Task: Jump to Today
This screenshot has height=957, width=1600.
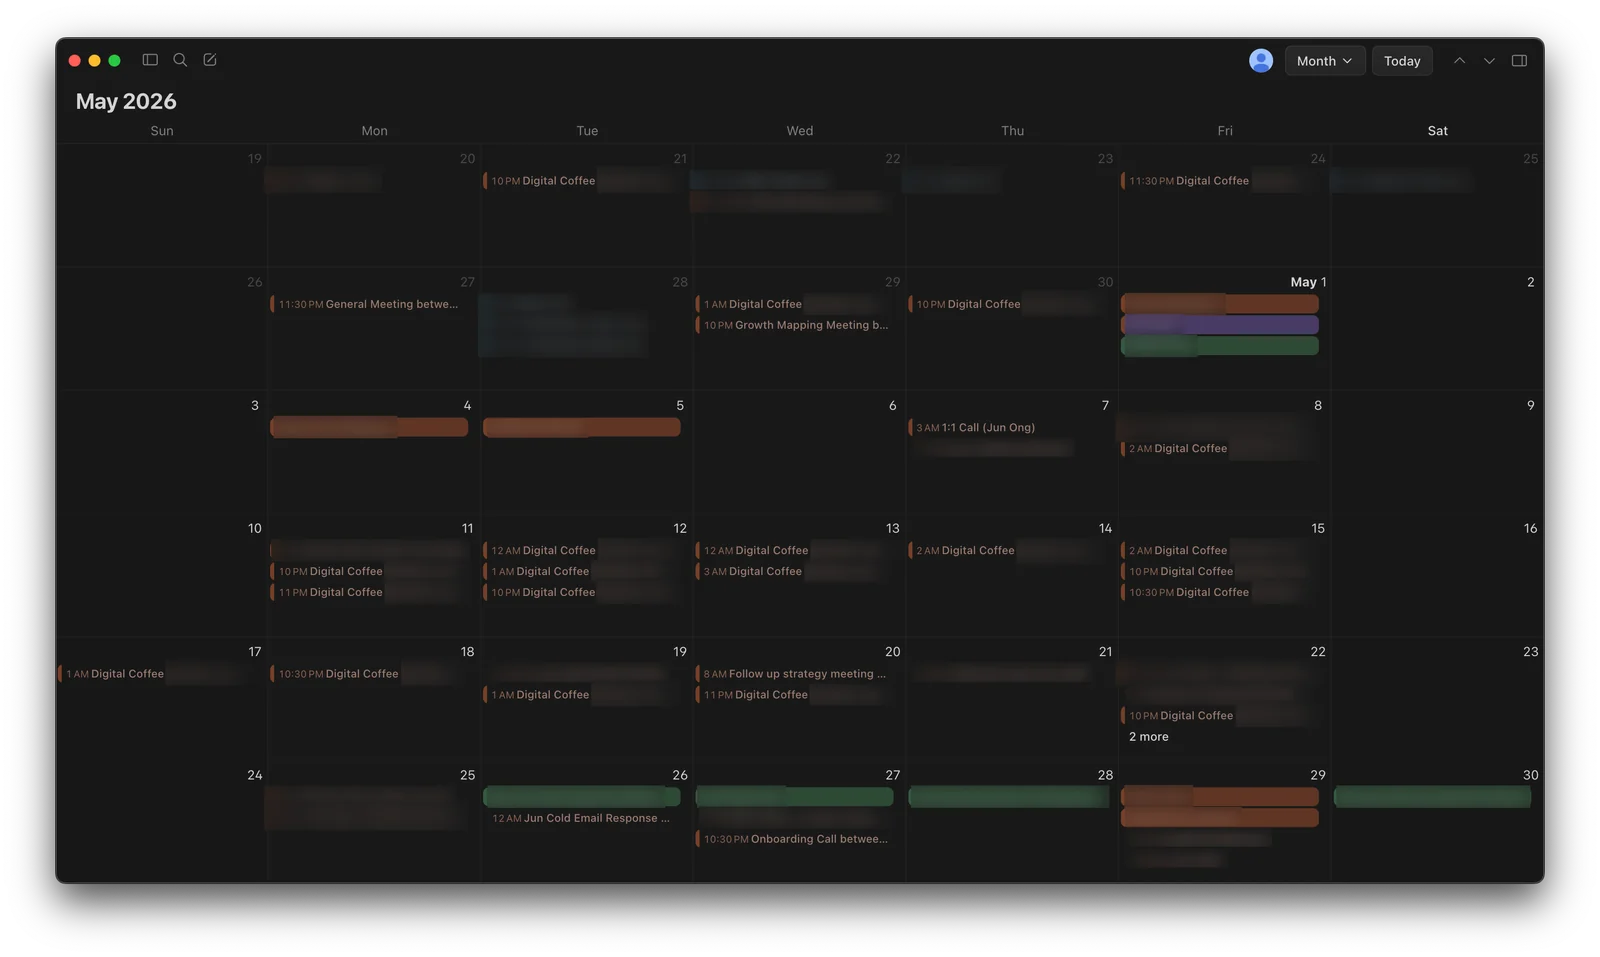Action: coord(1402,61)
